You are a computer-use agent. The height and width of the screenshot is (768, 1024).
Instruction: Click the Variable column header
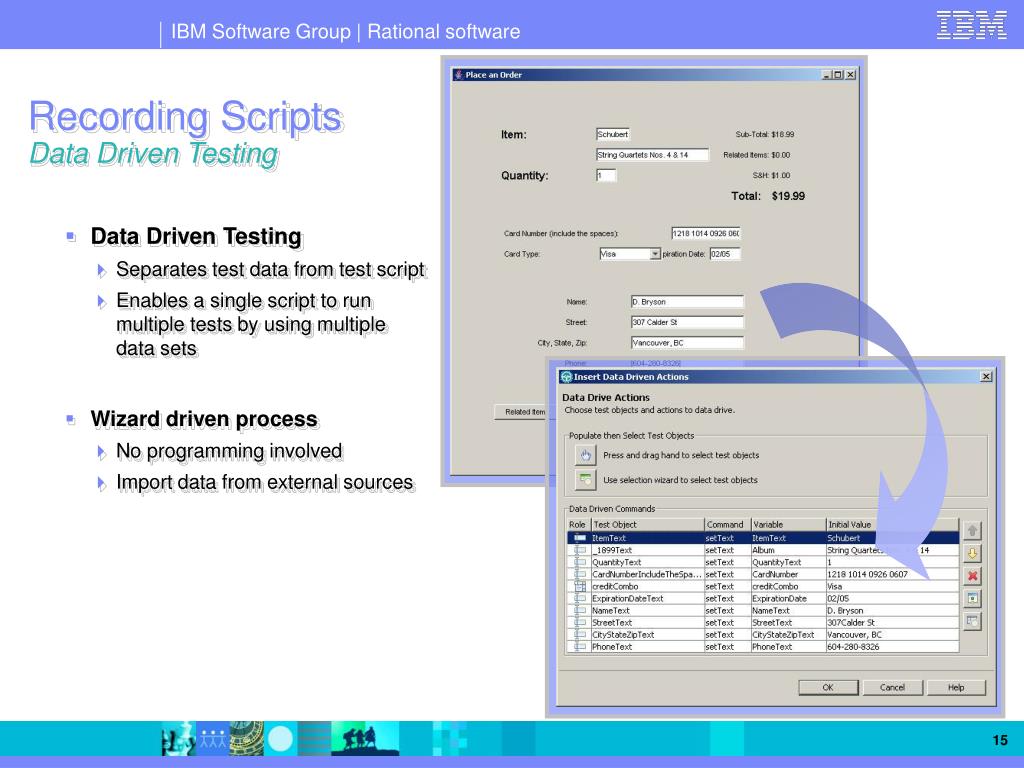click(x=788, y=524)
